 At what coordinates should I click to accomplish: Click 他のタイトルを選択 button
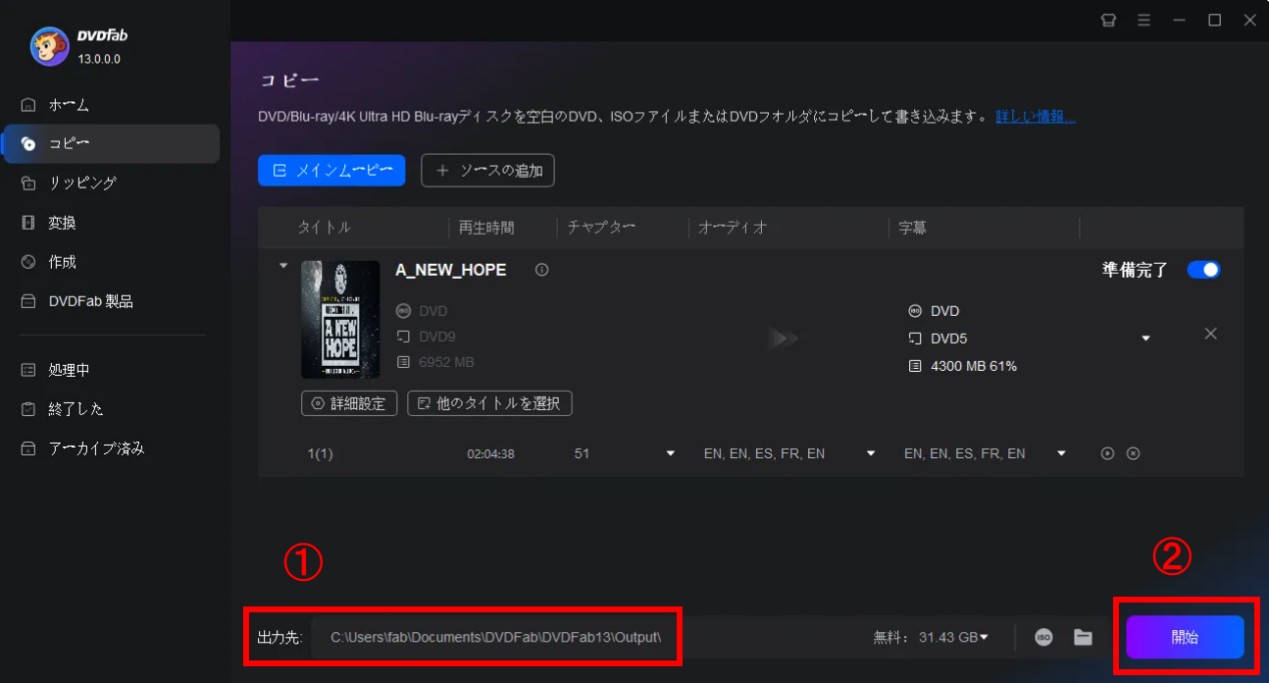click(490, 403)
